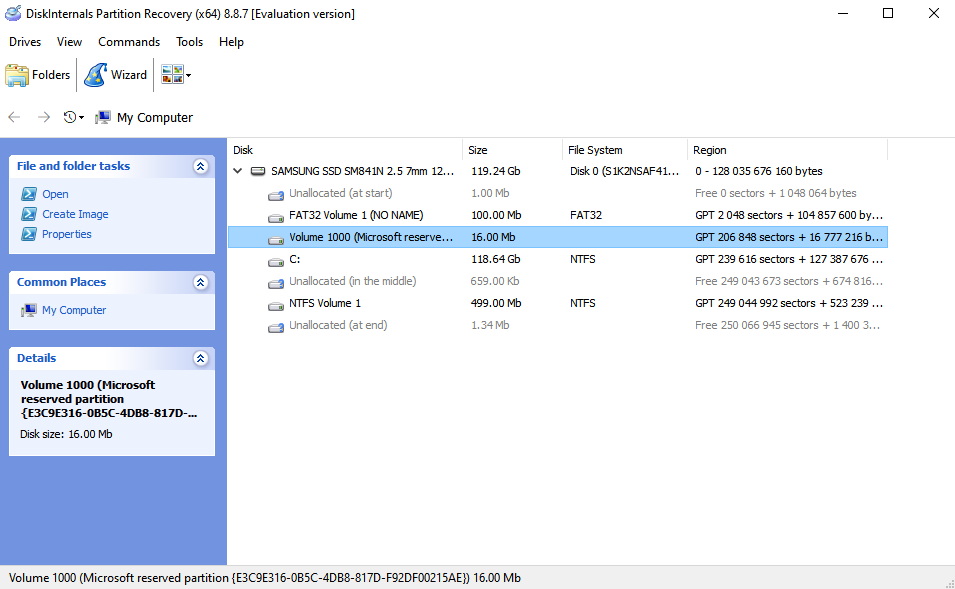Click the view mode icon in toolbar
Screen dimensions: 955x589
tap(171, 75)
